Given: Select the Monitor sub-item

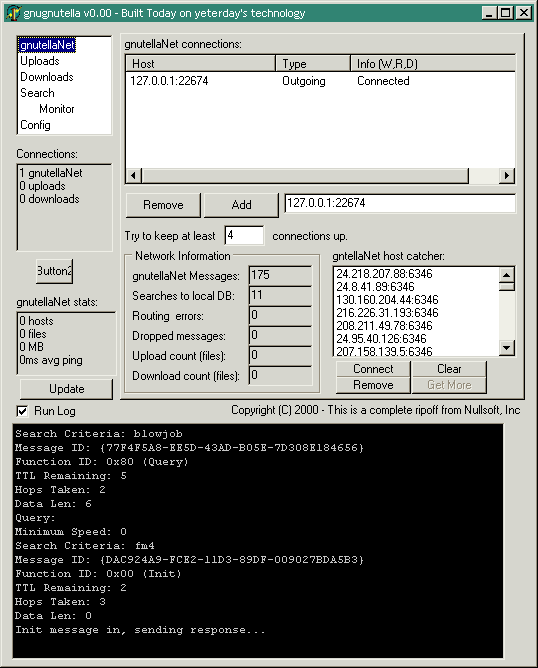Looking at the screenshot, I should [x=57, y=109].
